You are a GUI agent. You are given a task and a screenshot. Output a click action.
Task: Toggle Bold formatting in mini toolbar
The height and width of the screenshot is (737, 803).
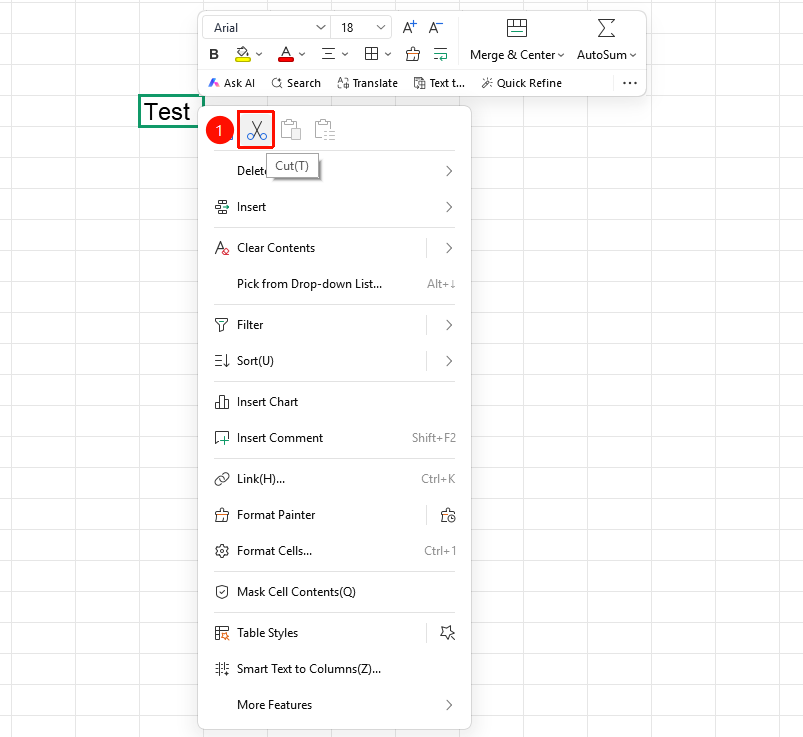click(x=214, y=54)
